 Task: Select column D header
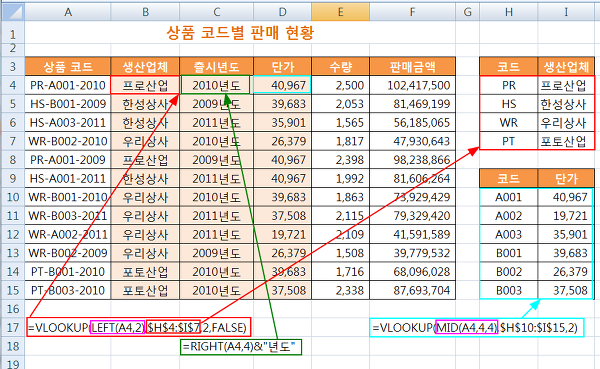click(282, 12)
